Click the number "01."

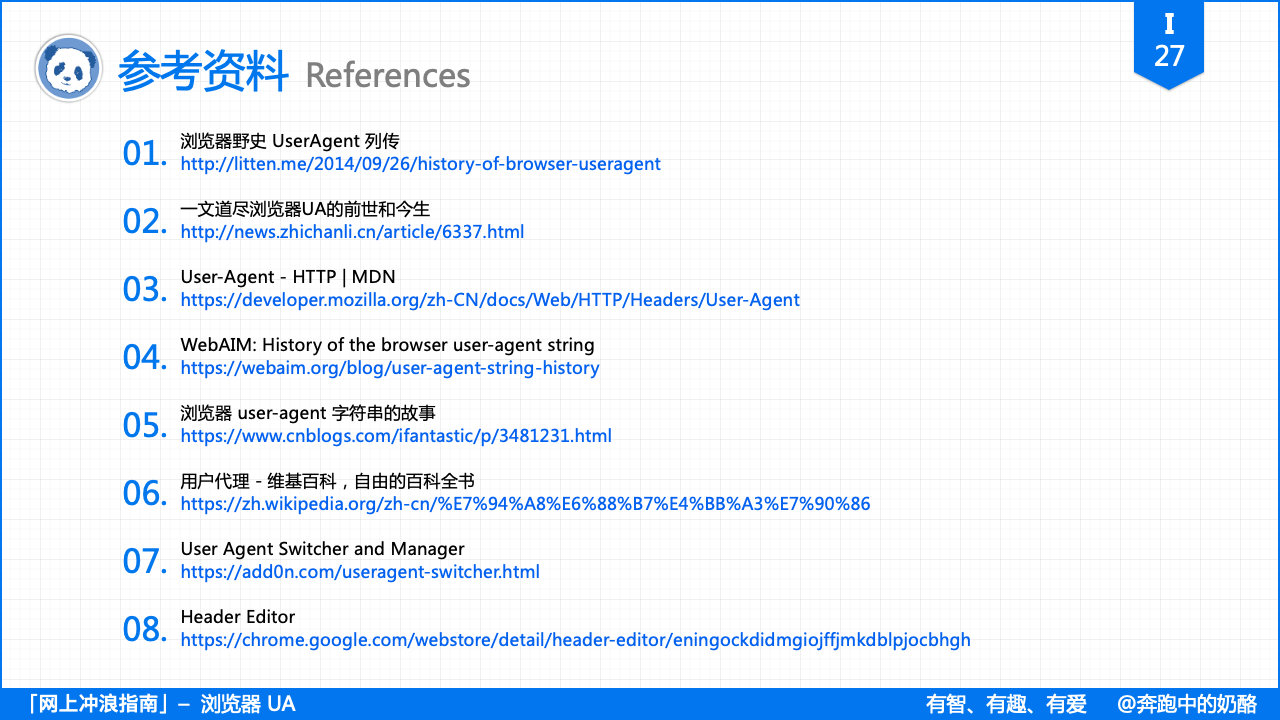(144, 153)
